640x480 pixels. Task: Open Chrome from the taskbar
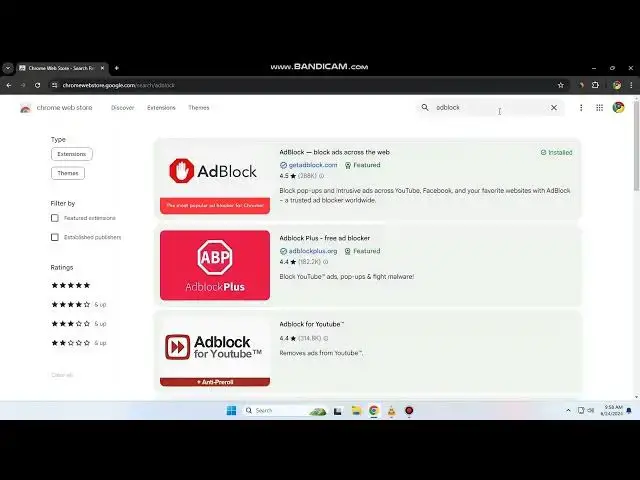[373, 411]
